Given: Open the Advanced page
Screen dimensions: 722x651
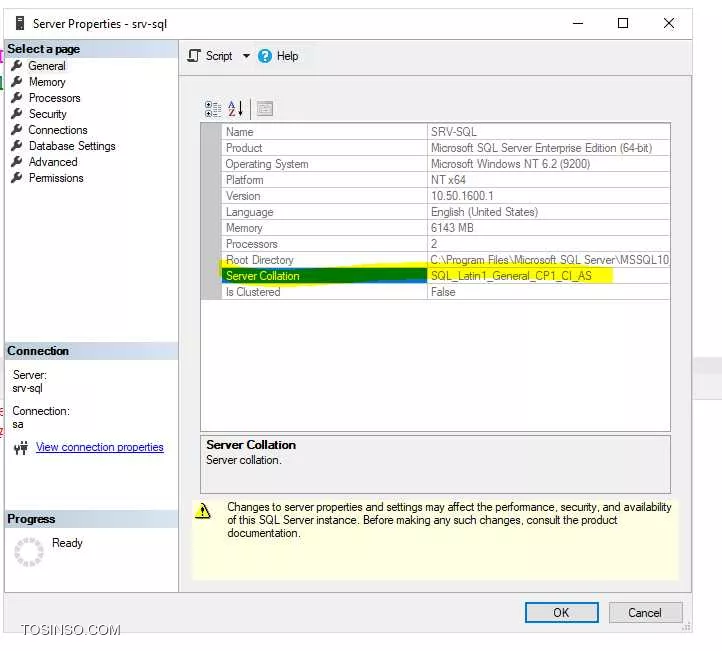Looking at the screenshot, I should coord(53,162).
